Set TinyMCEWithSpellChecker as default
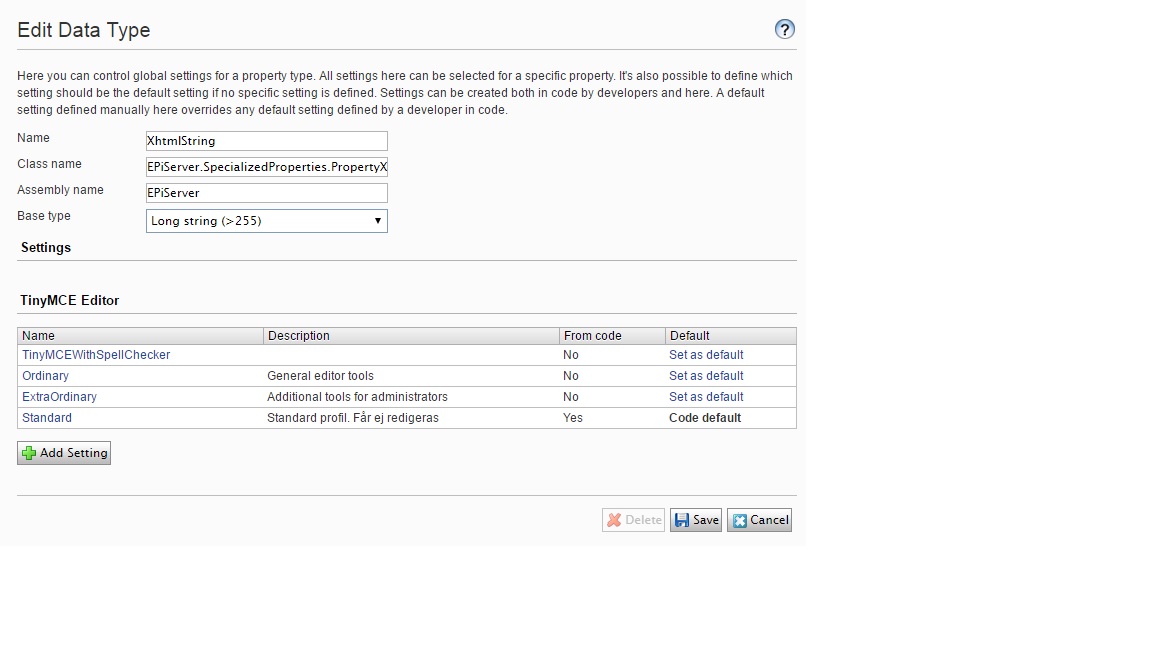The width and height of the screenshot is (1152, 648). point(706,354)
